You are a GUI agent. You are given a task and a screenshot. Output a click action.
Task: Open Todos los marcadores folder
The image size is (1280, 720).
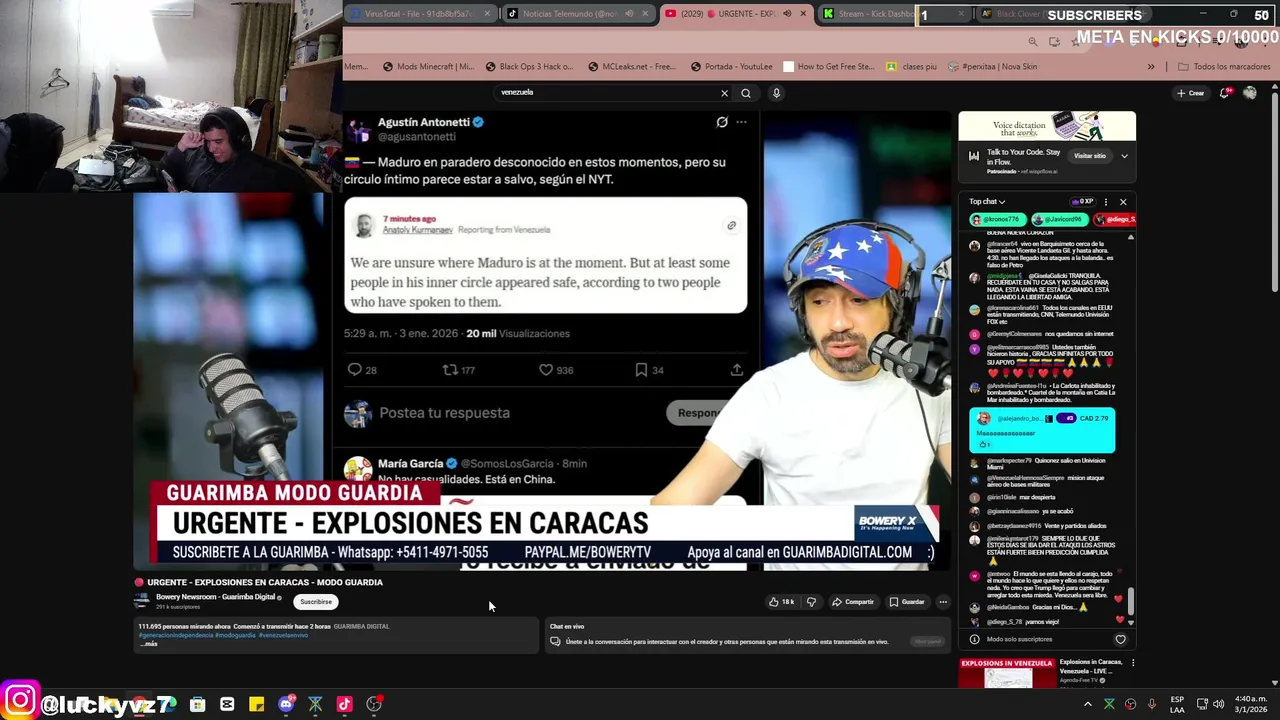[x=1224, y=67]
